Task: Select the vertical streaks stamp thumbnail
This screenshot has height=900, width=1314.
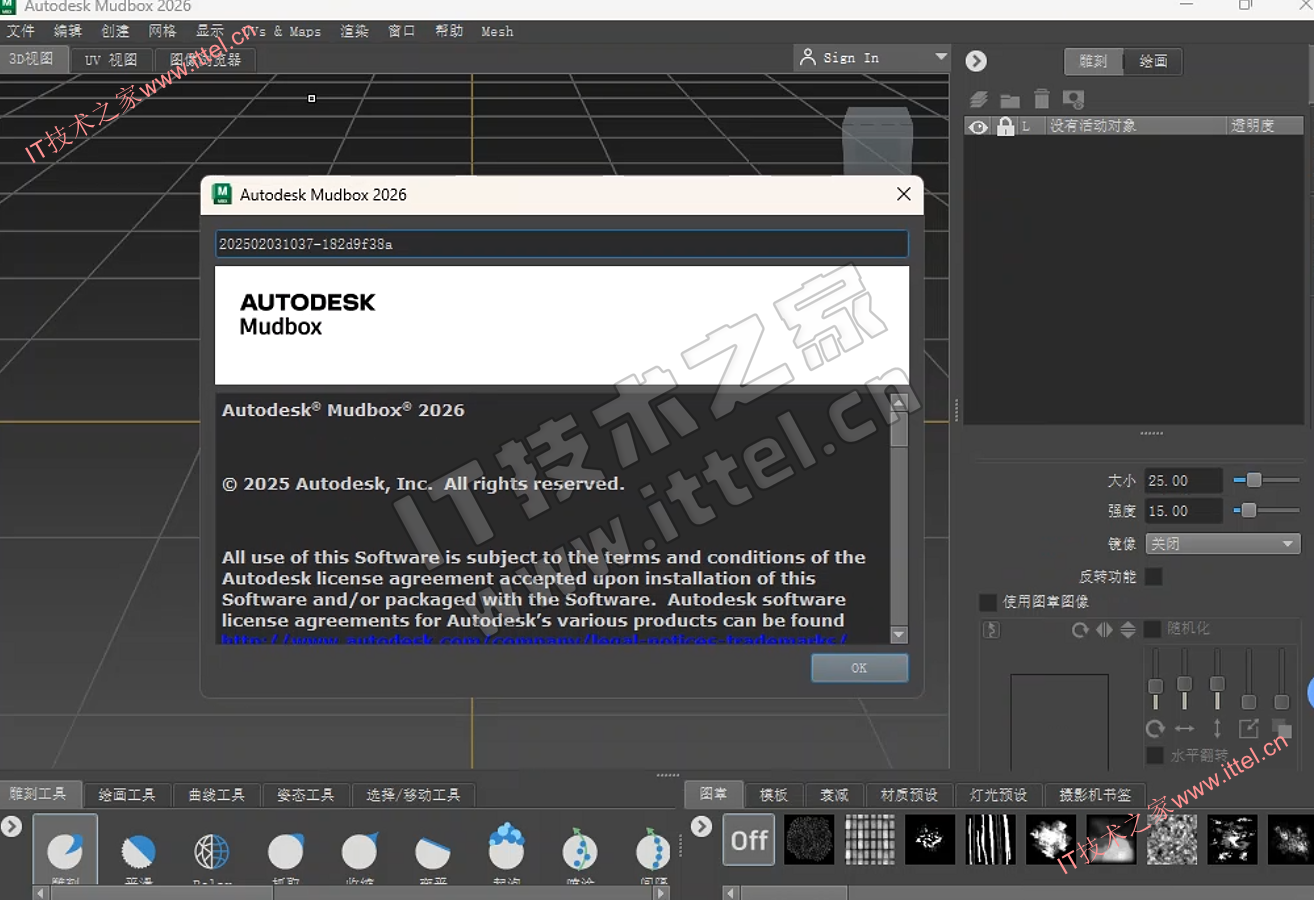Action: (991, 840)
